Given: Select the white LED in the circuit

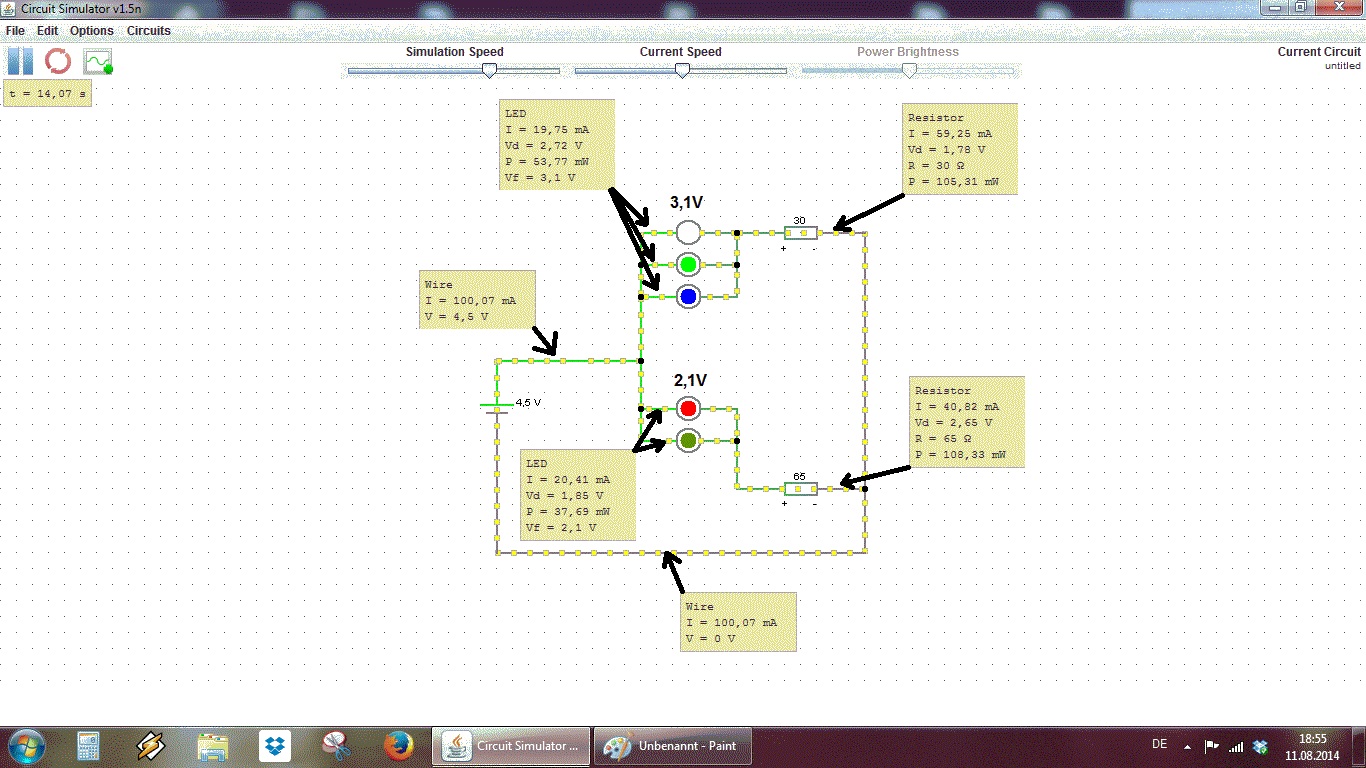Looking at the screenshot, I should coord(688,232).
